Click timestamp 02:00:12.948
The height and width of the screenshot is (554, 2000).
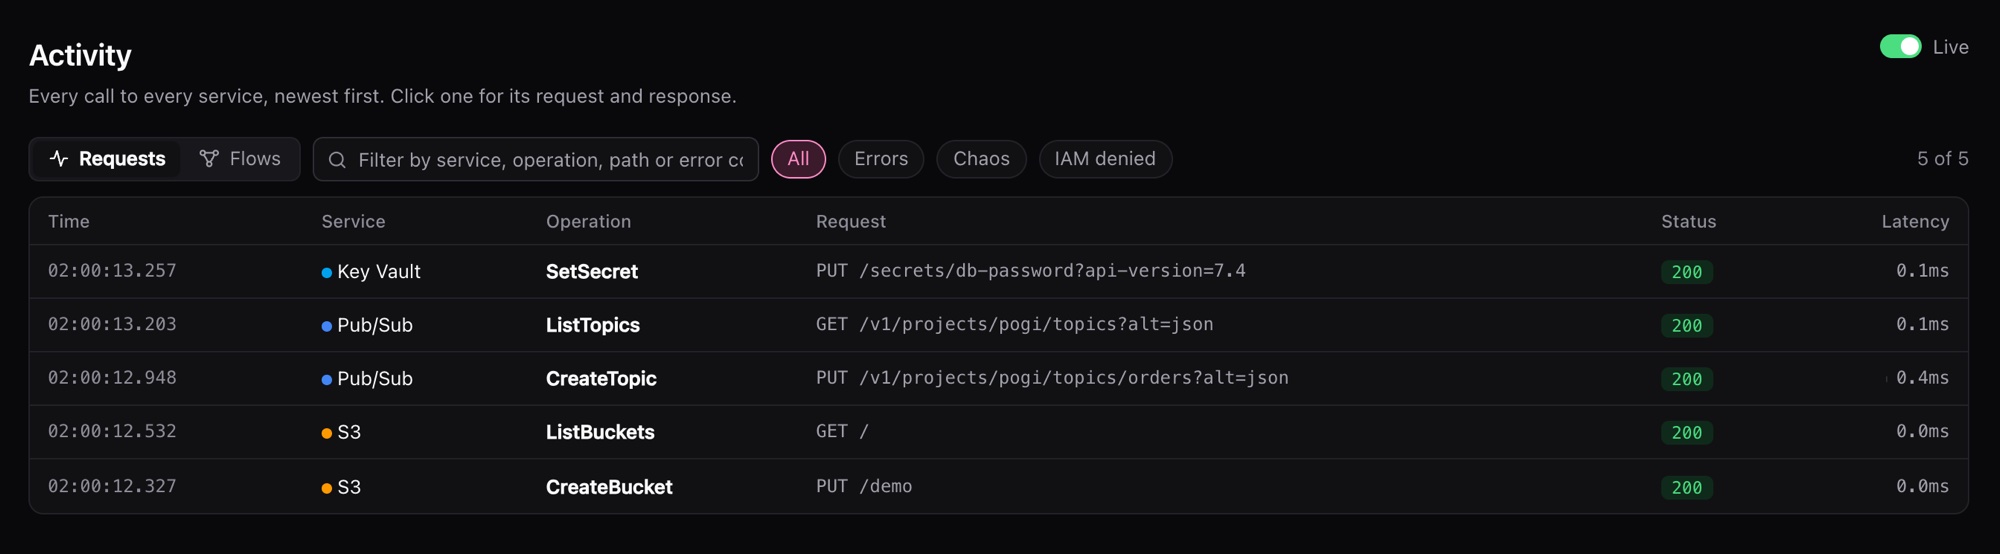(x=112, y=378)
